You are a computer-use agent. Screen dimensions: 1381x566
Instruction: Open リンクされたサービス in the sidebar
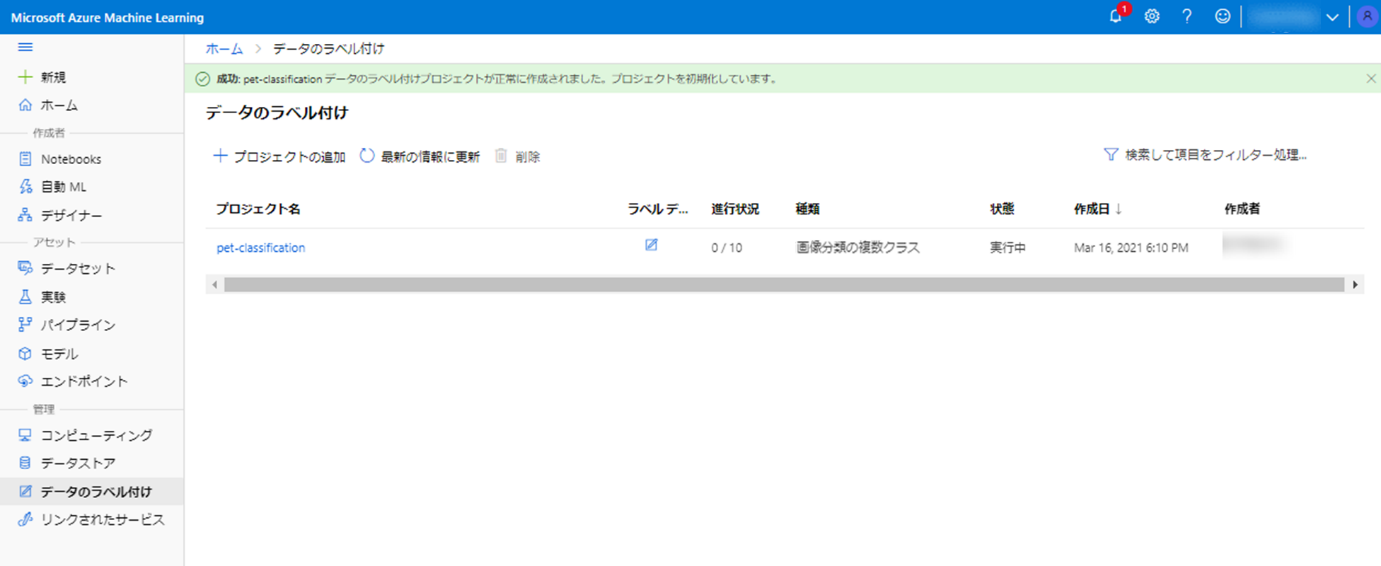[92, 520]
